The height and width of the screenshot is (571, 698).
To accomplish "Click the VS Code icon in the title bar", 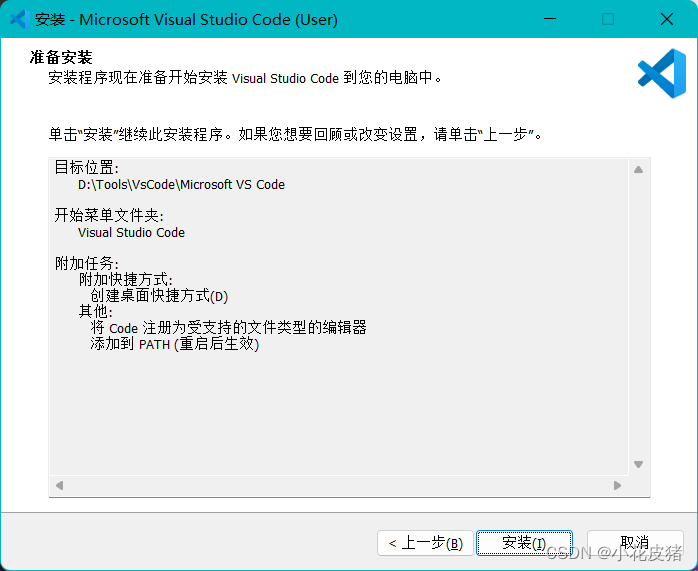I will pyautogui.click(x=20, y=19).
